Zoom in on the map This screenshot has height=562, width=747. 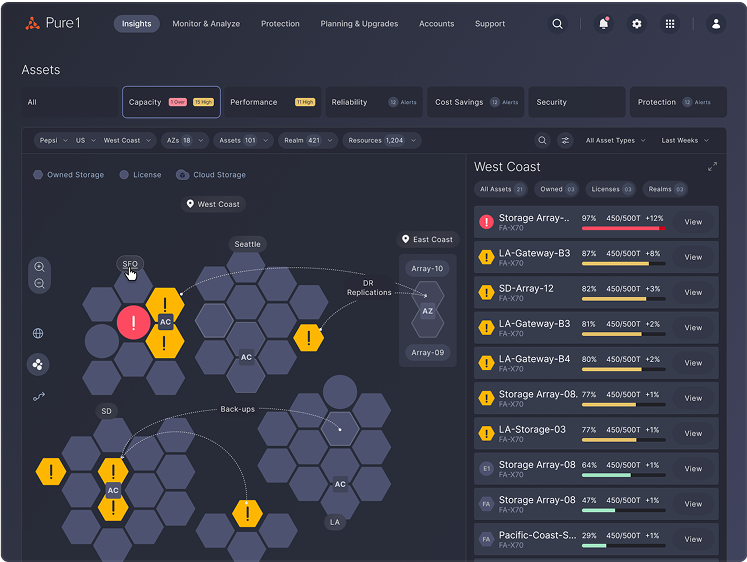[39, 267]
